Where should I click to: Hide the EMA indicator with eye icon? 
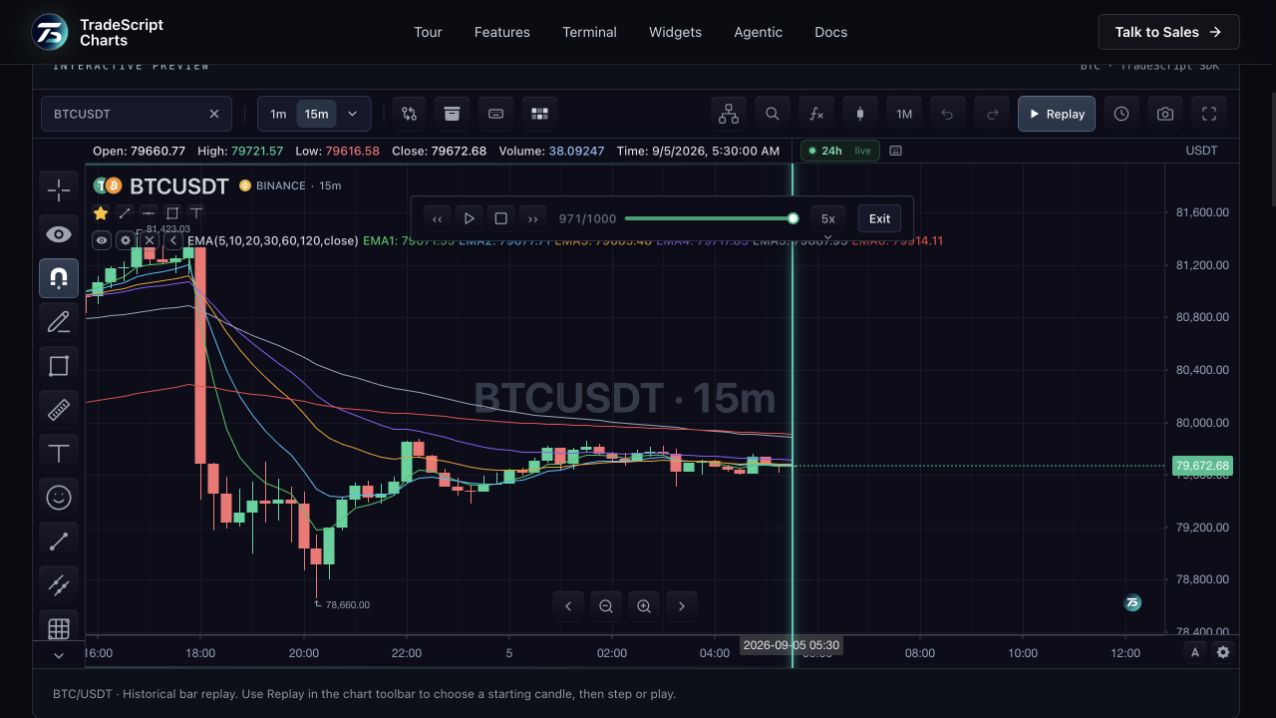pyautogui.click(x=101, y=240)
